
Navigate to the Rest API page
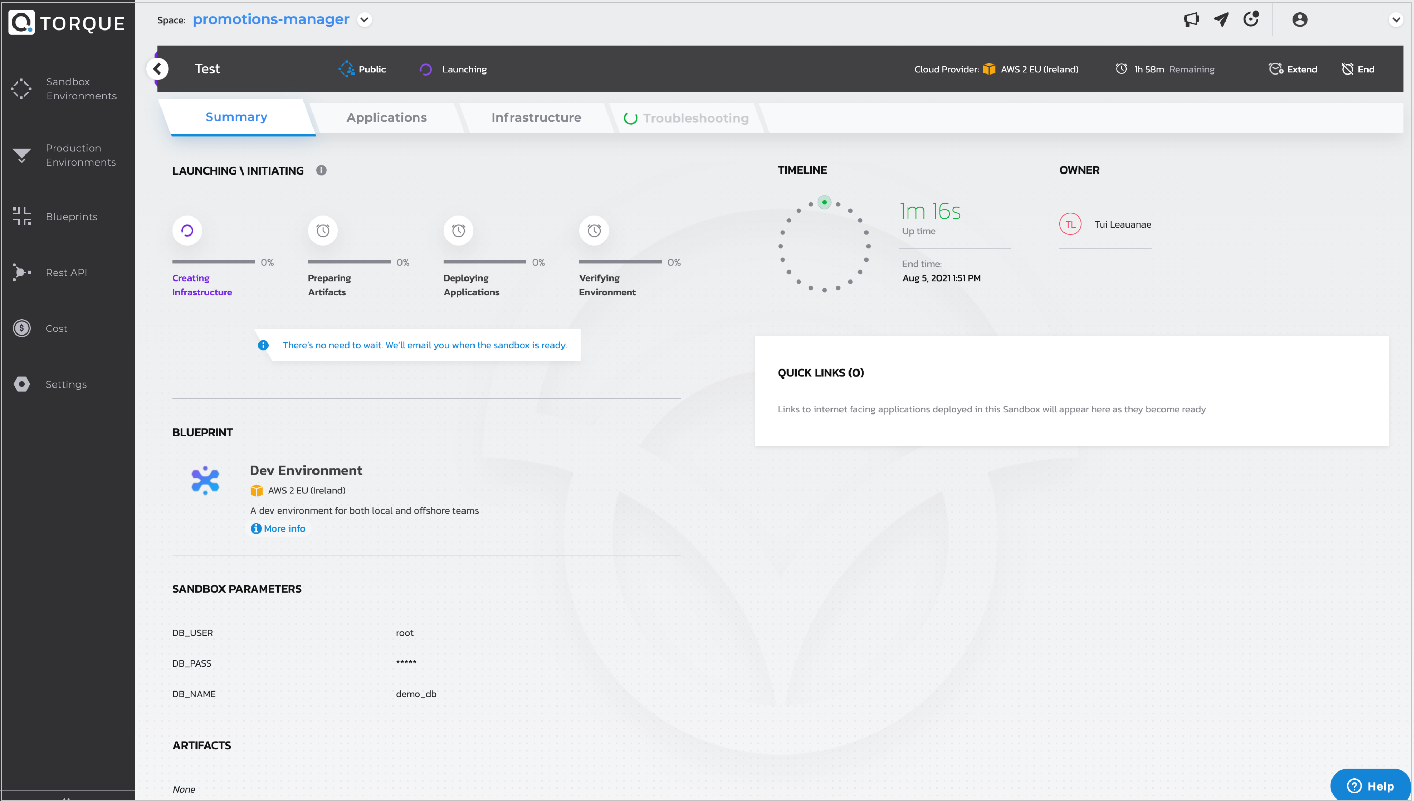click(67, 272)
